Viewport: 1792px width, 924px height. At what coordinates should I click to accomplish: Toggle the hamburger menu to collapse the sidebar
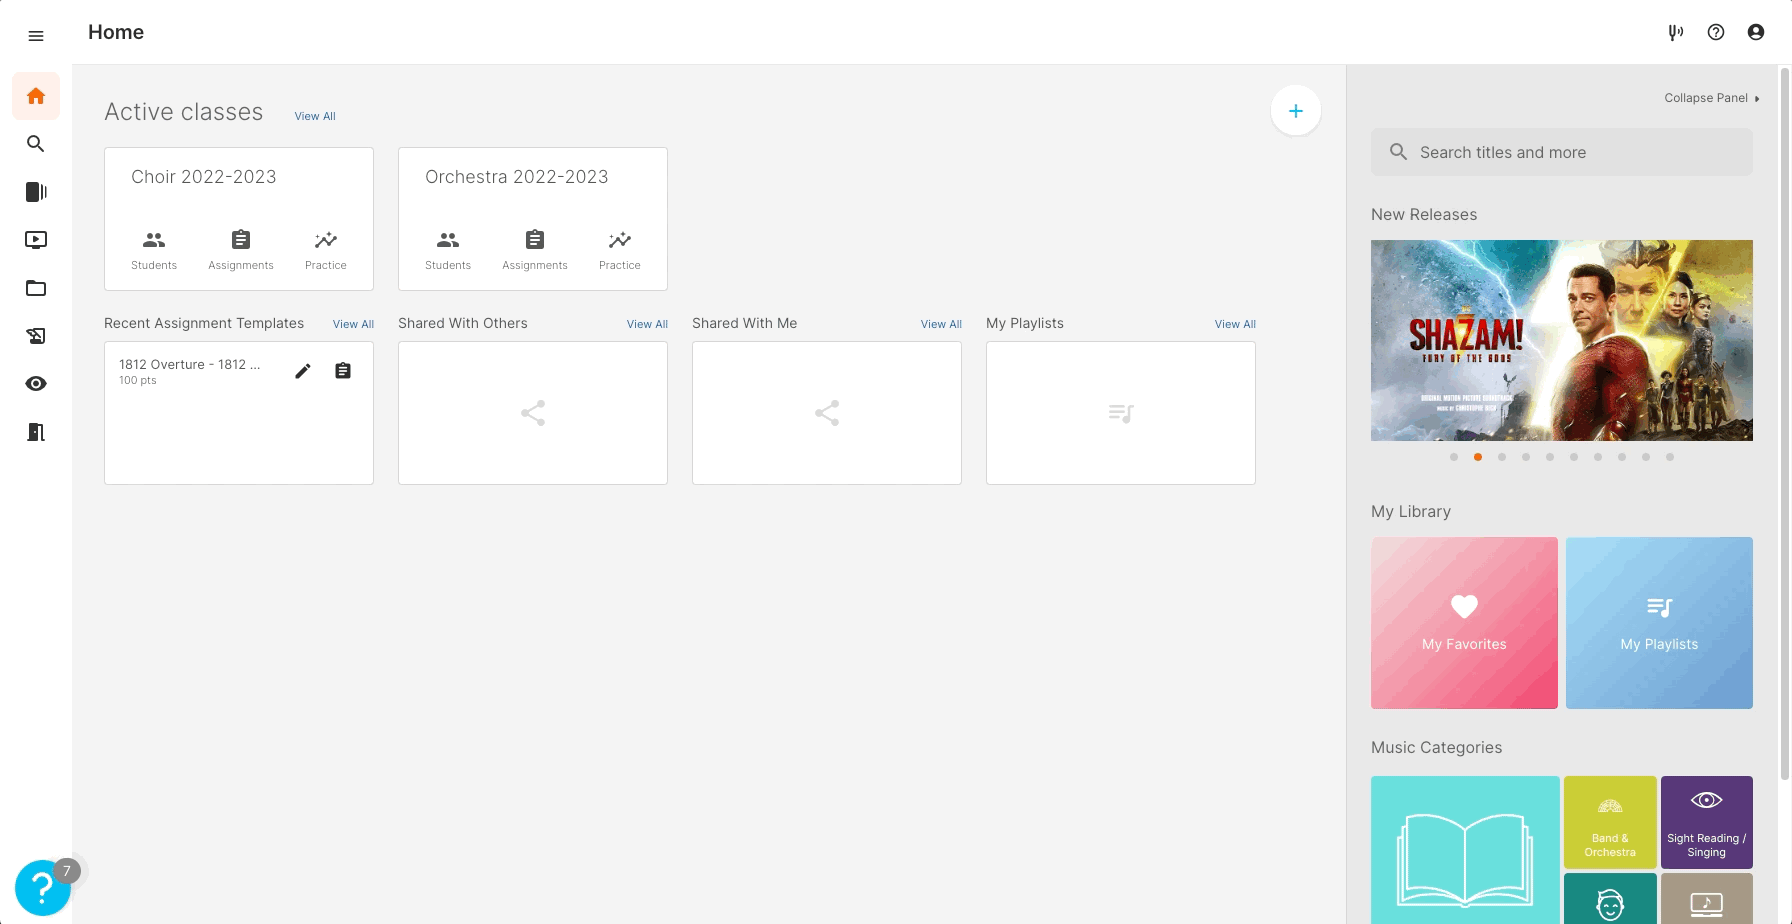(36, 35)
